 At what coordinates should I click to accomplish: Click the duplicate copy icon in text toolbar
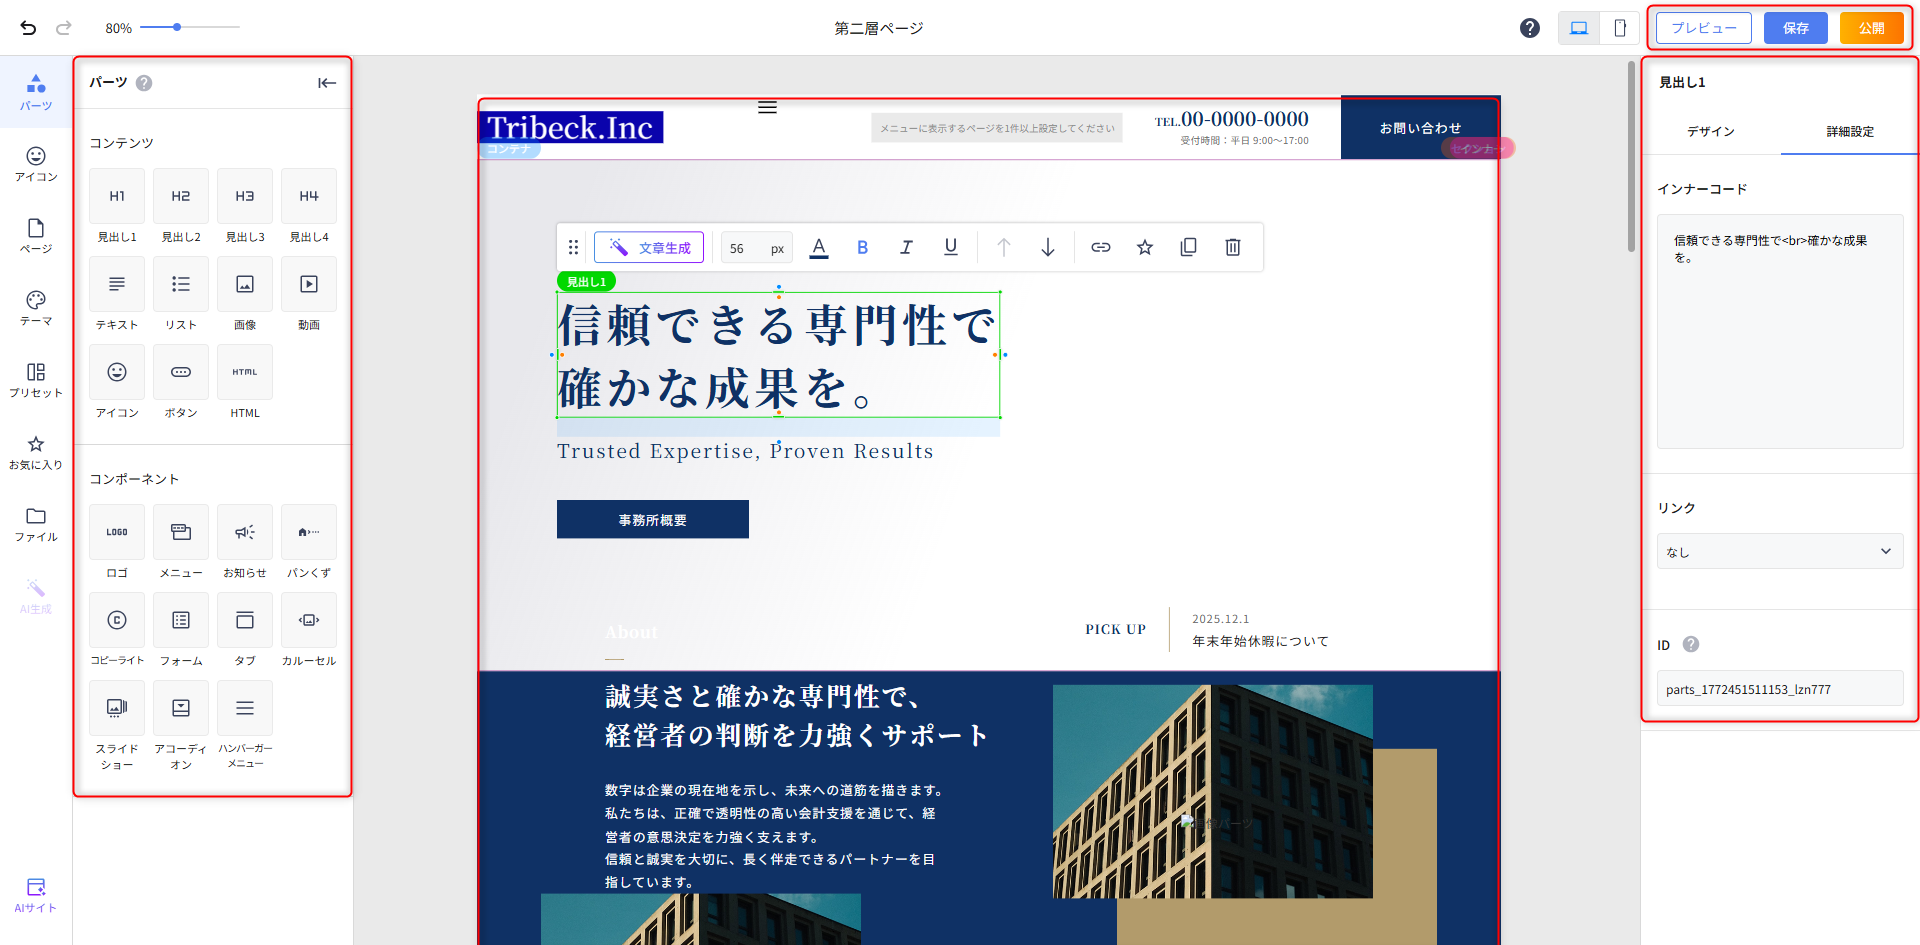click(1188, 247)
